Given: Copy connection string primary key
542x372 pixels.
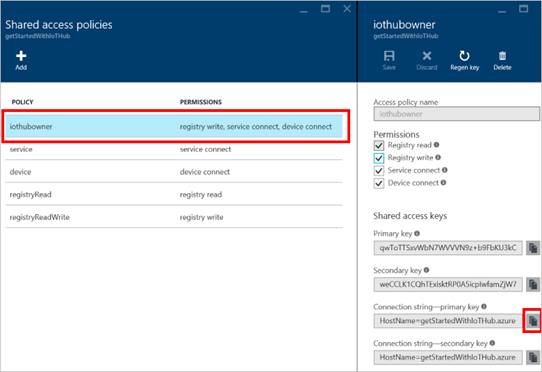Looking at the screenshot, I should (x=533, y=321).
